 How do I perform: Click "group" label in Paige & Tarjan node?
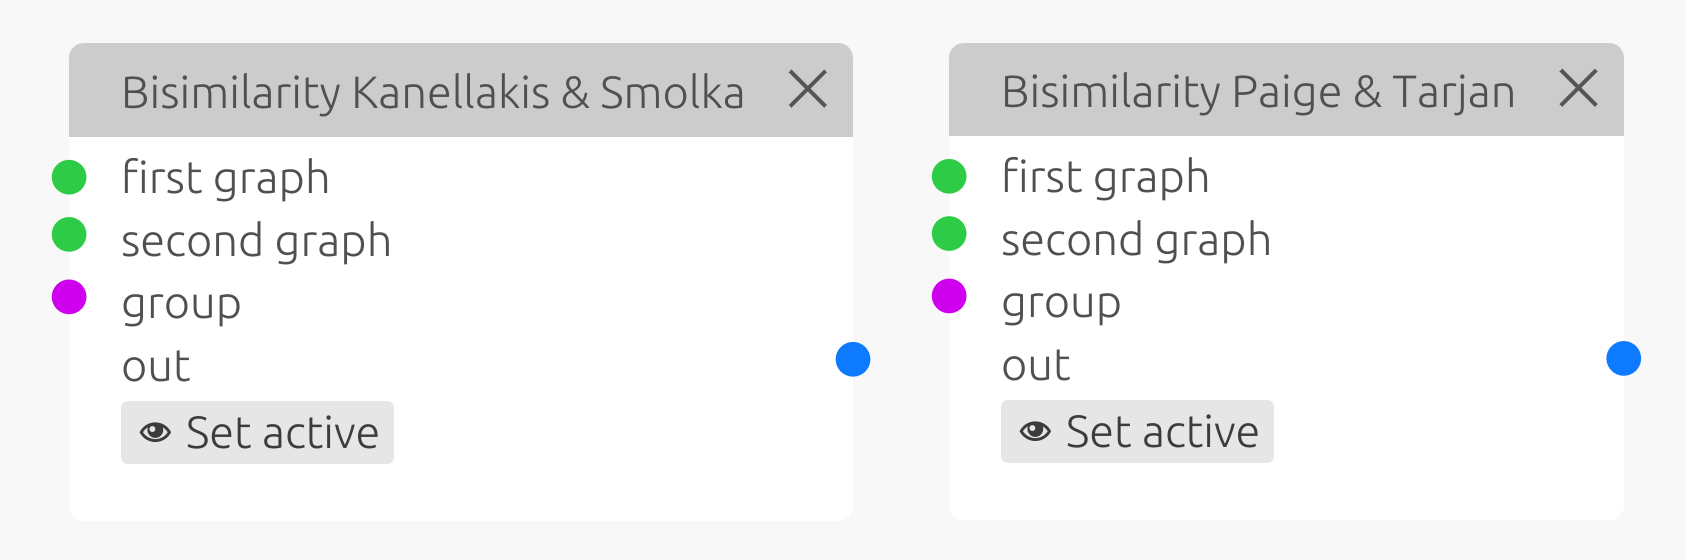[x=1061, y=303]
